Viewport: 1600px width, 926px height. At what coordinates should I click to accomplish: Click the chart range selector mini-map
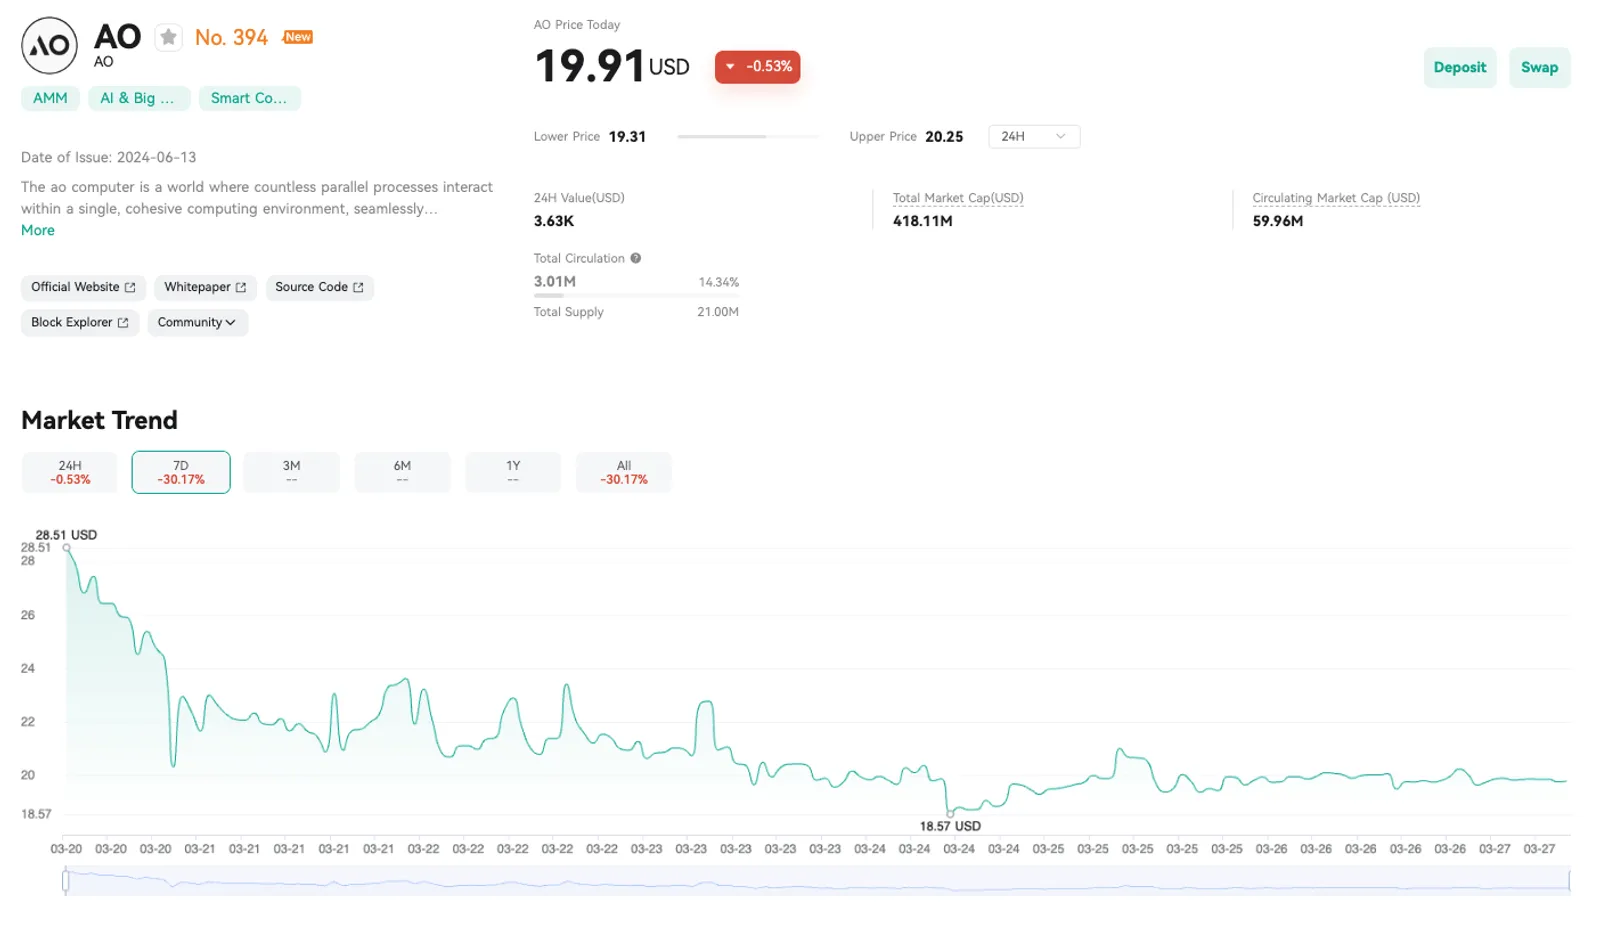[817, 880]
